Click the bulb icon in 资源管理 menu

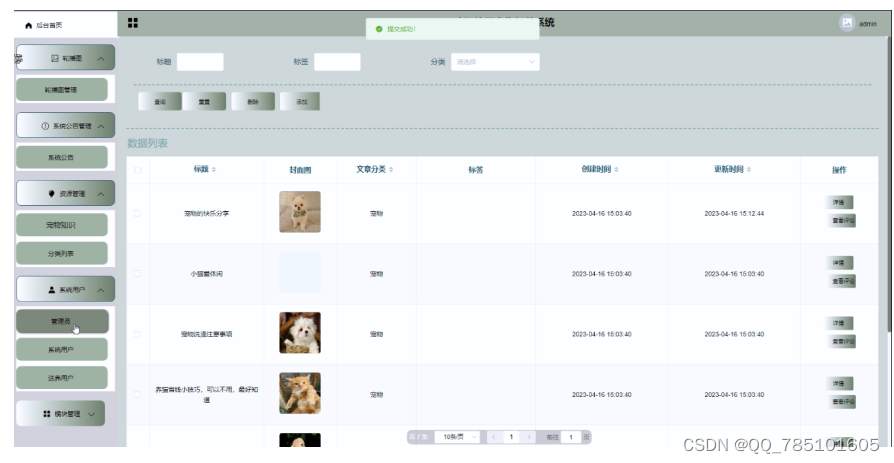point(51,194)
